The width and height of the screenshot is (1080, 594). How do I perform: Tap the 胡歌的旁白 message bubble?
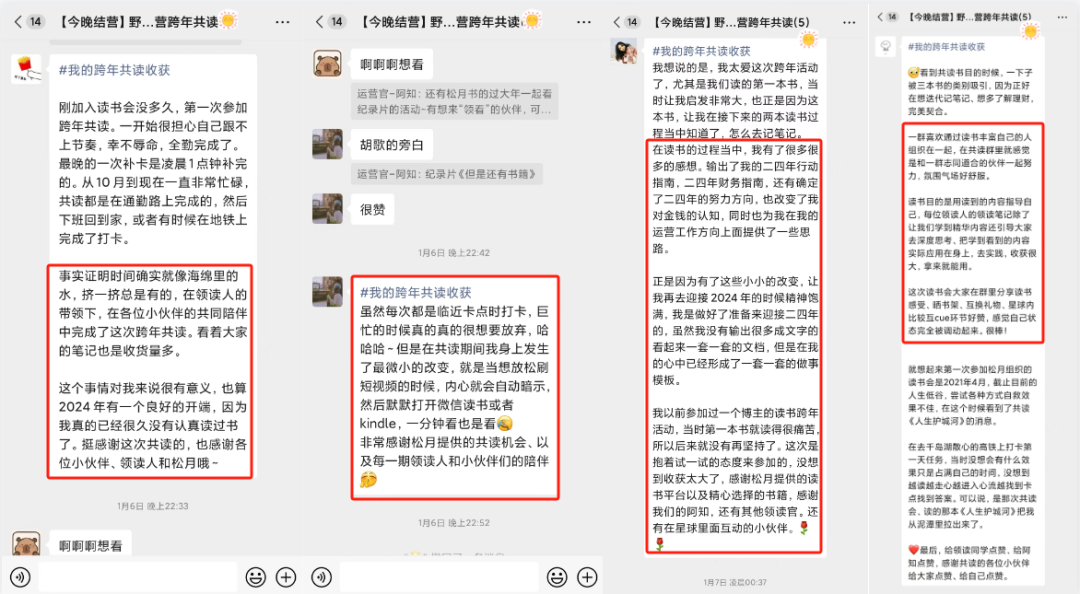pos(391,145)
